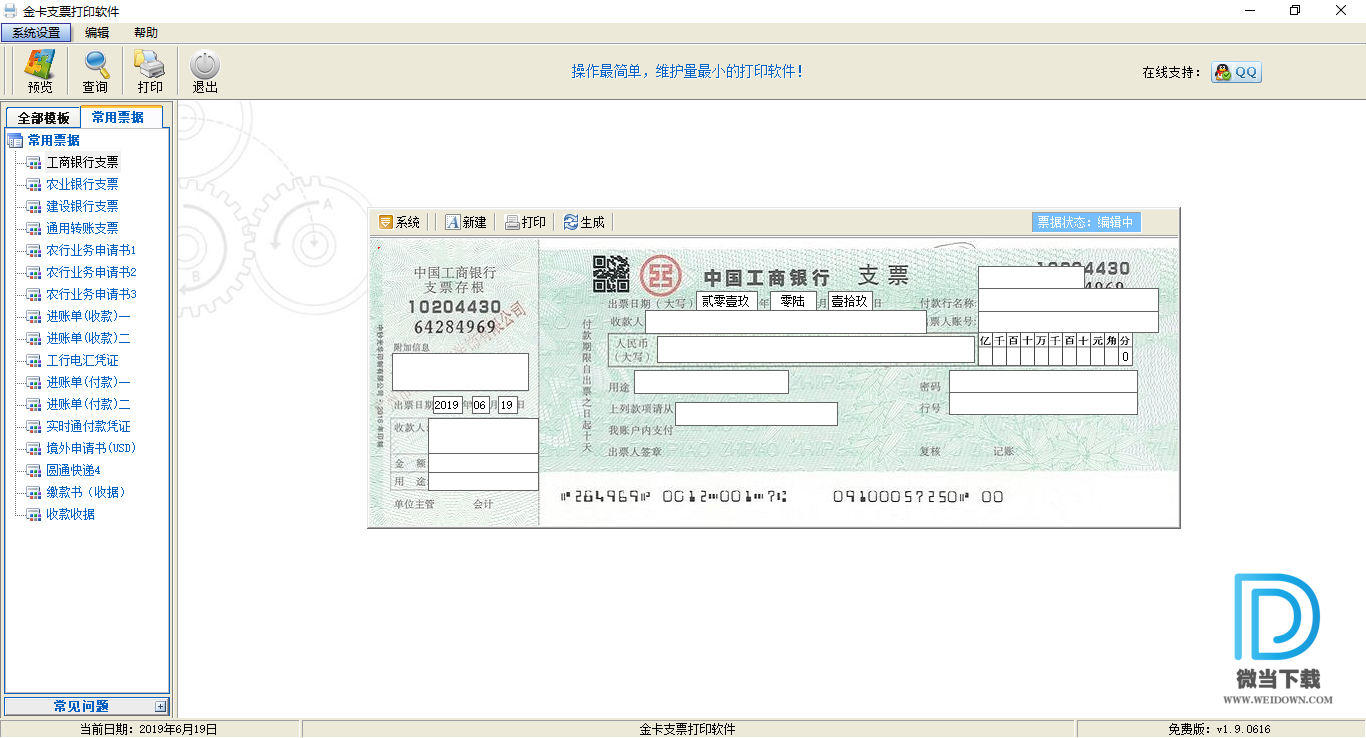Click the 票据状态：编辑中 status label
This screenshot has width=1366, height=738.
[1086, 222]
